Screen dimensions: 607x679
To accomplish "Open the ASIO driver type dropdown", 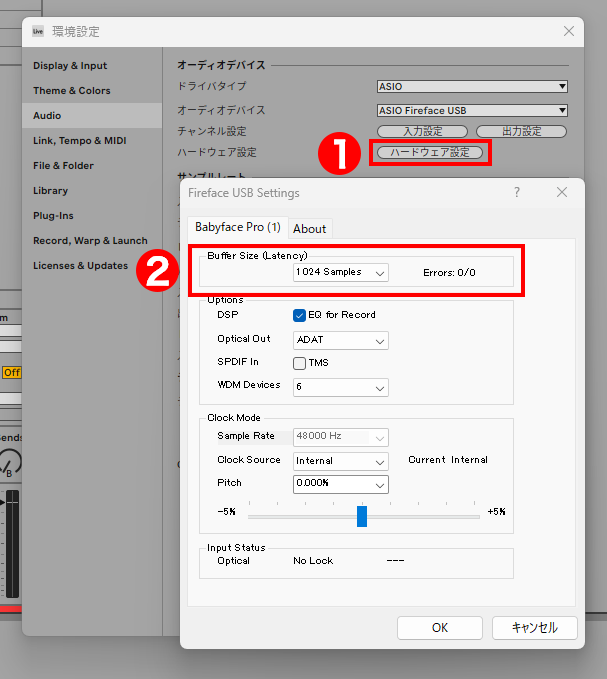I will click(472, 87).
